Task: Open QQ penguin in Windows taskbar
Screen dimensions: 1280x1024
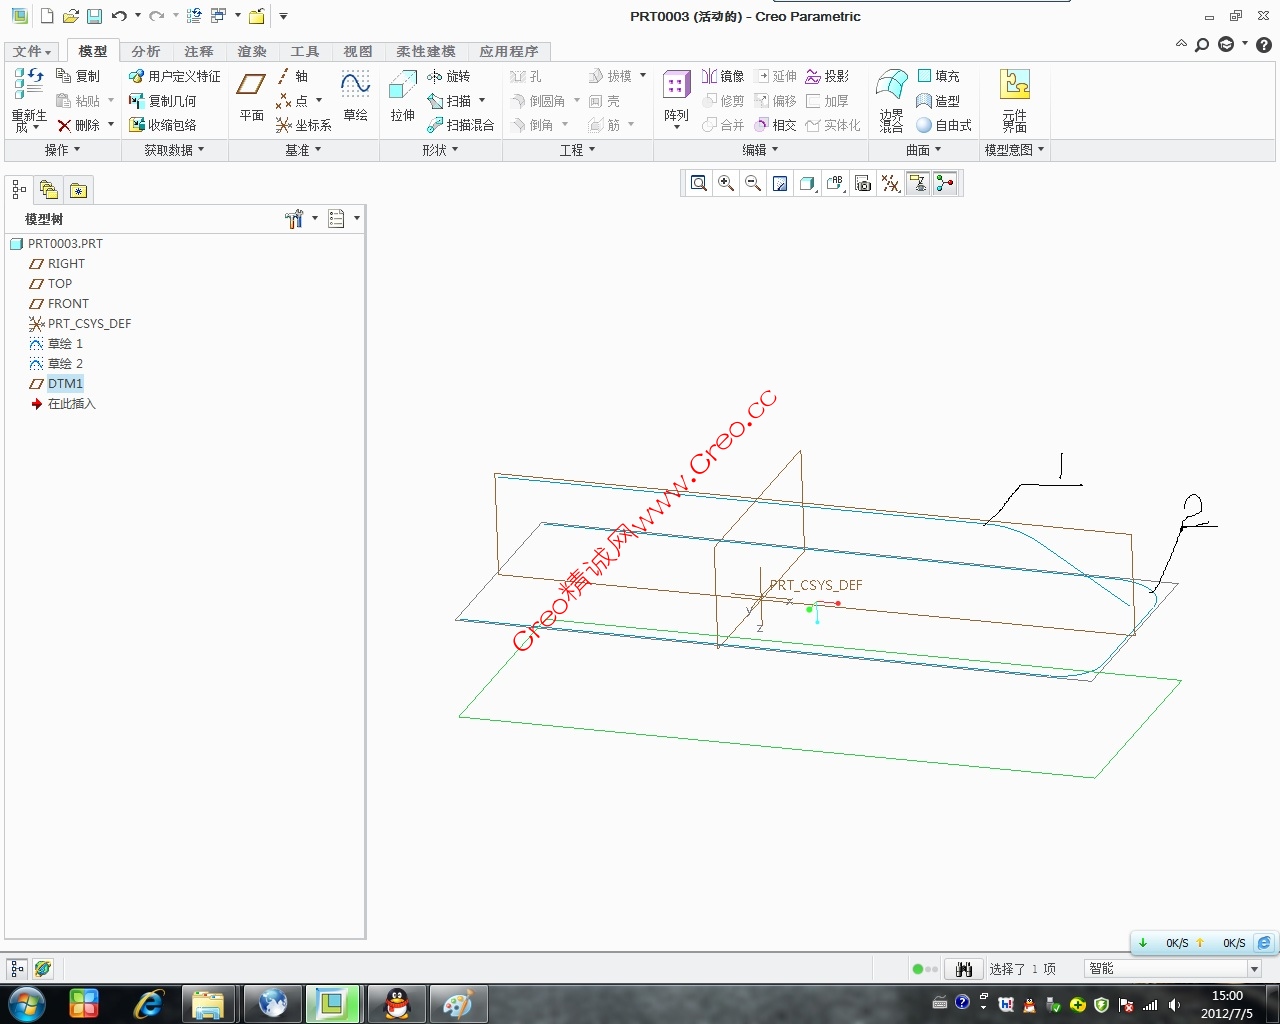Action: pos(397,1003)
